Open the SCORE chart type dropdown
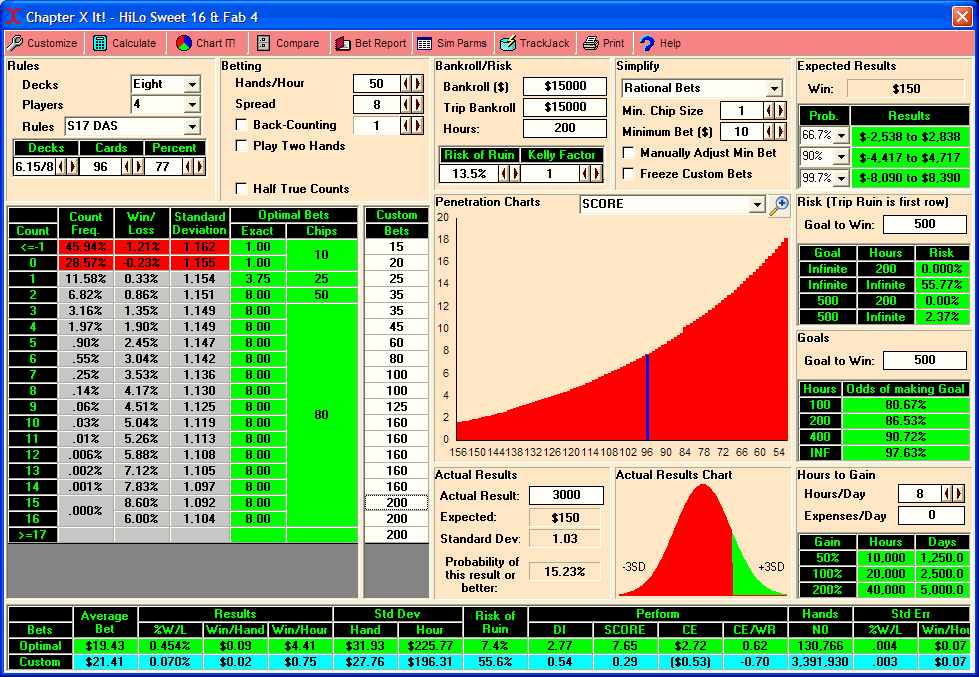 click(757, 204)
